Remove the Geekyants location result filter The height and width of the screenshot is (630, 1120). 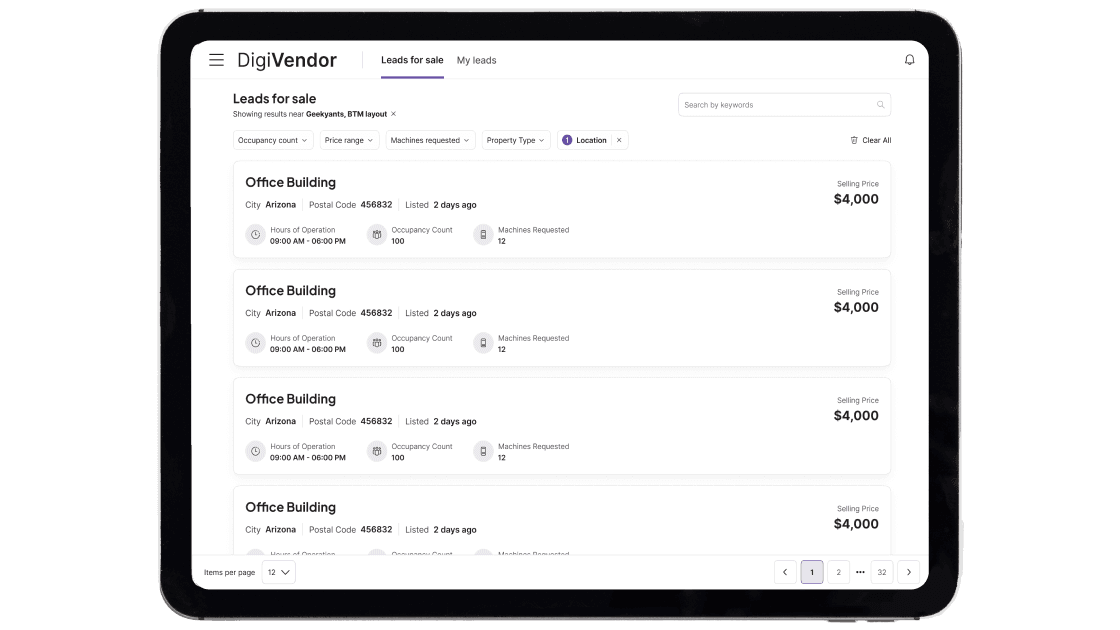394,114
